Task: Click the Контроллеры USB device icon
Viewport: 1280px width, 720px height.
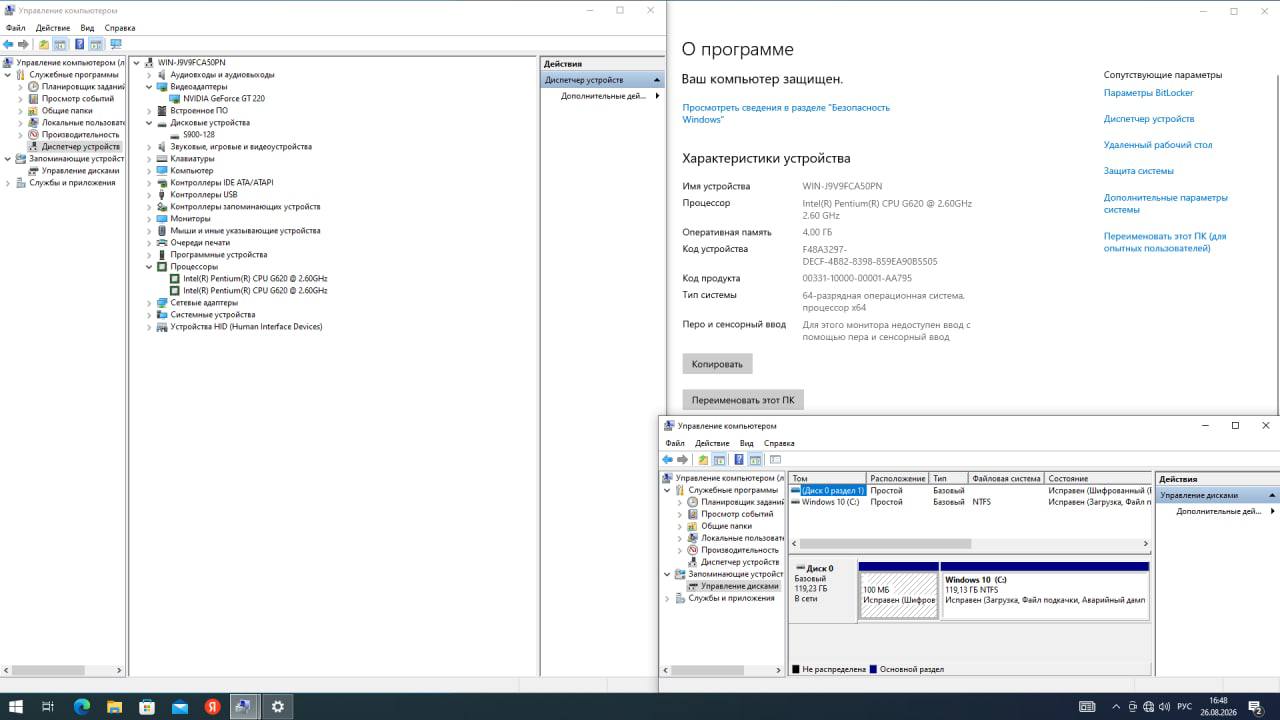Action: pyautogui.click(x=163, y=195)
